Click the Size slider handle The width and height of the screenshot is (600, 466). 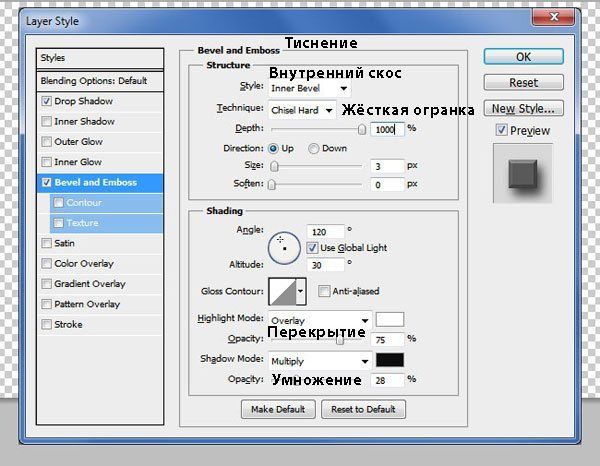(274, 166)
